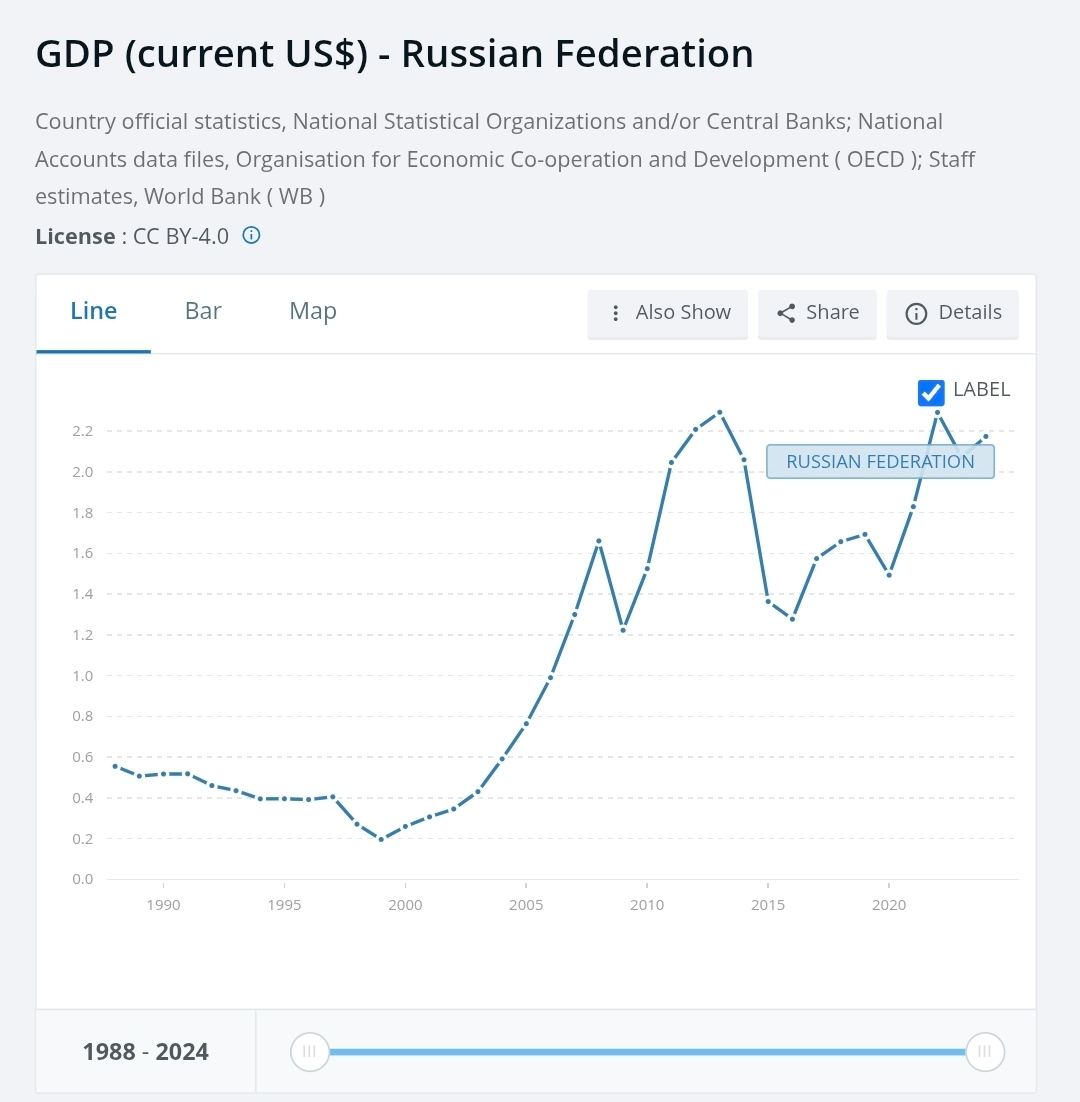Click the right year range slider handle

point(985,1051)
